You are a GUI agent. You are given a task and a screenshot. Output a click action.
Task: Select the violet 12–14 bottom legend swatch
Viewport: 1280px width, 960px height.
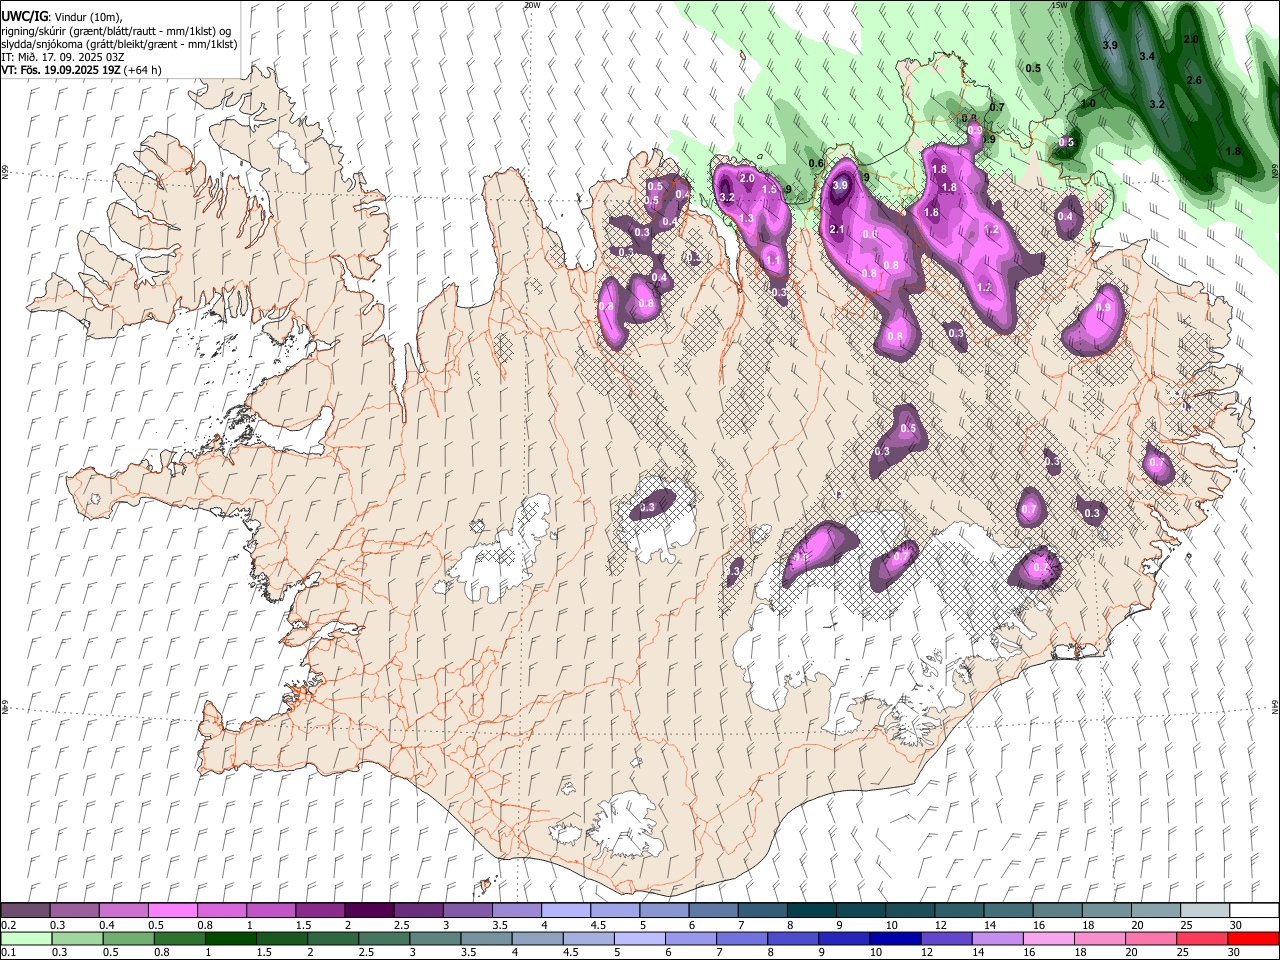tap(945, 939)
